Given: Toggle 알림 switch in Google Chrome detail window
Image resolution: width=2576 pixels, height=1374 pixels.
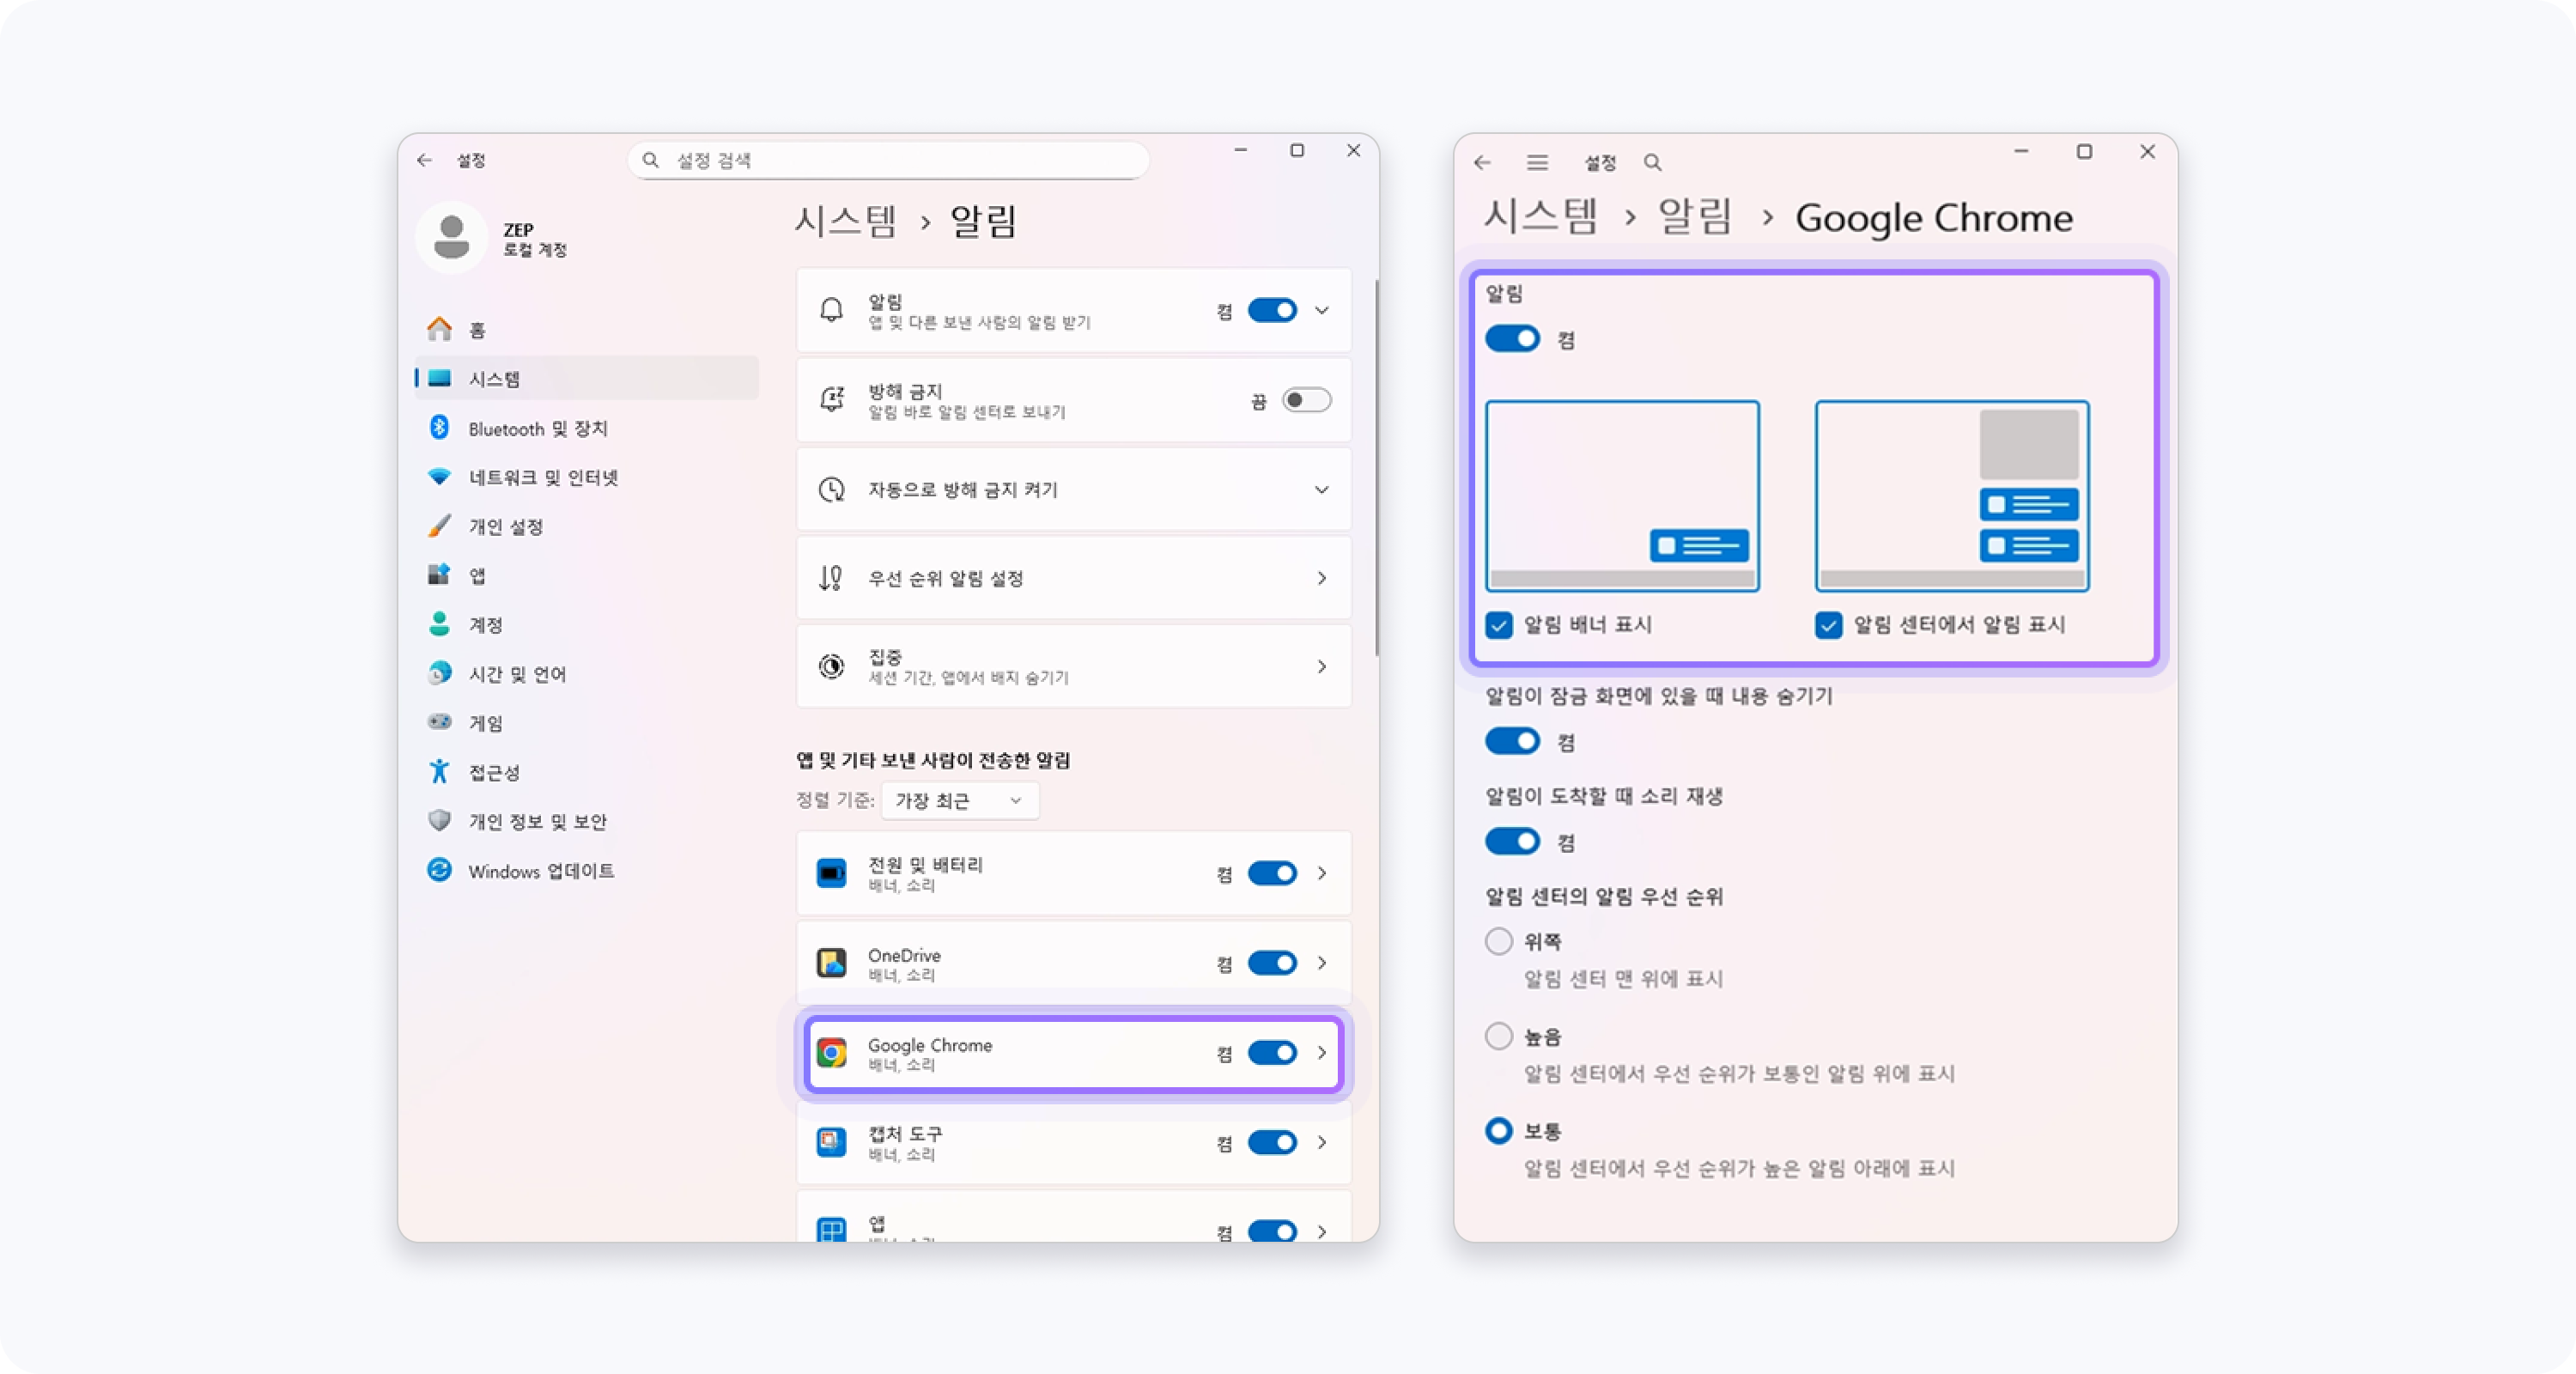Looking at the screenshot, I should [1512, 339].
